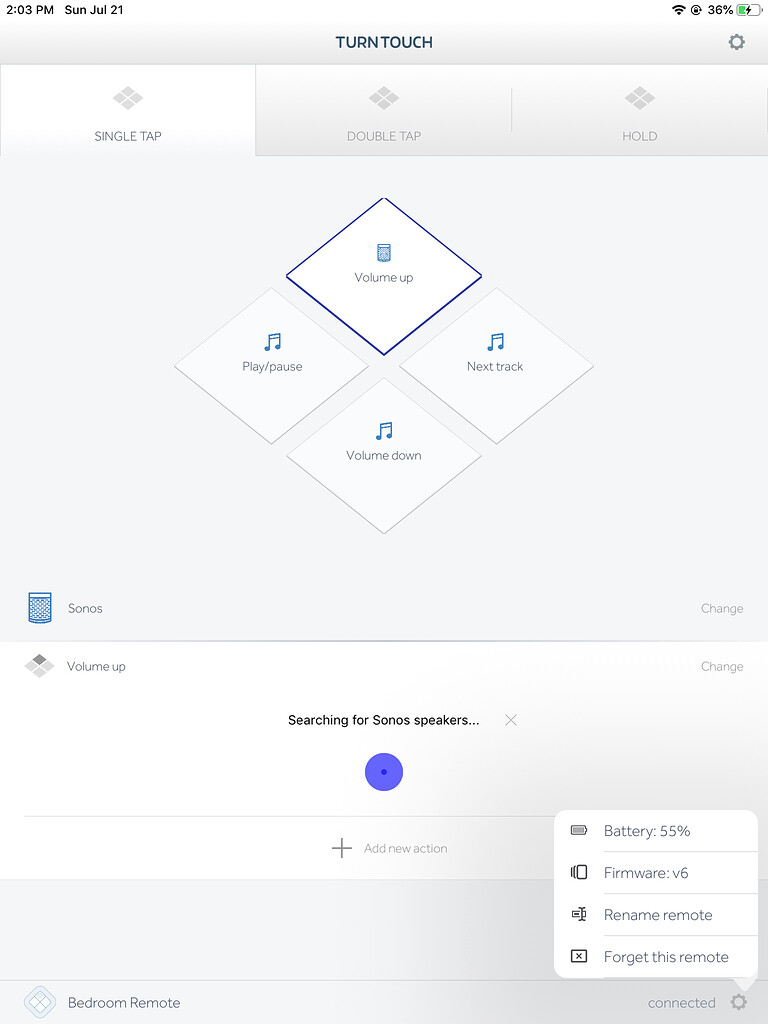
Task: Click the Bedroom Remote name
Action: (x=124, y=1002)
